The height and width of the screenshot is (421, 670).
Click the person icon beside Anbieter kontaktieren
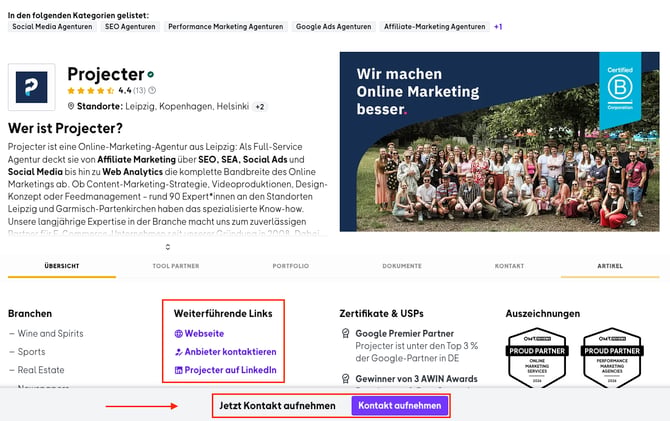[x=179, y=352]
